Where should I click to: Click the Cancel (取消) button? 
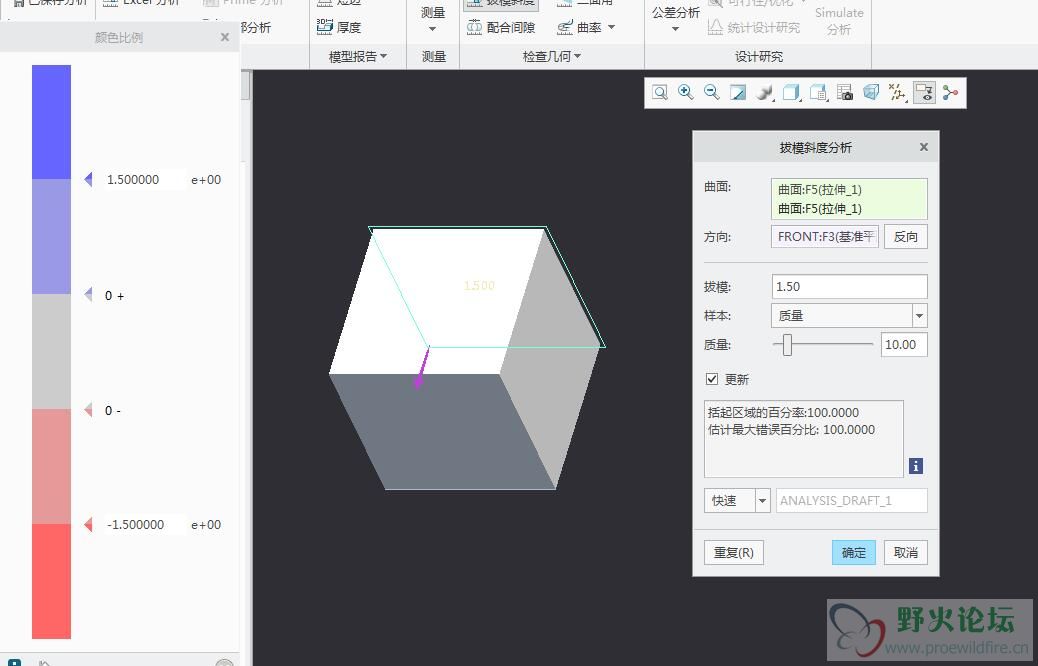(x=906, y=553)
